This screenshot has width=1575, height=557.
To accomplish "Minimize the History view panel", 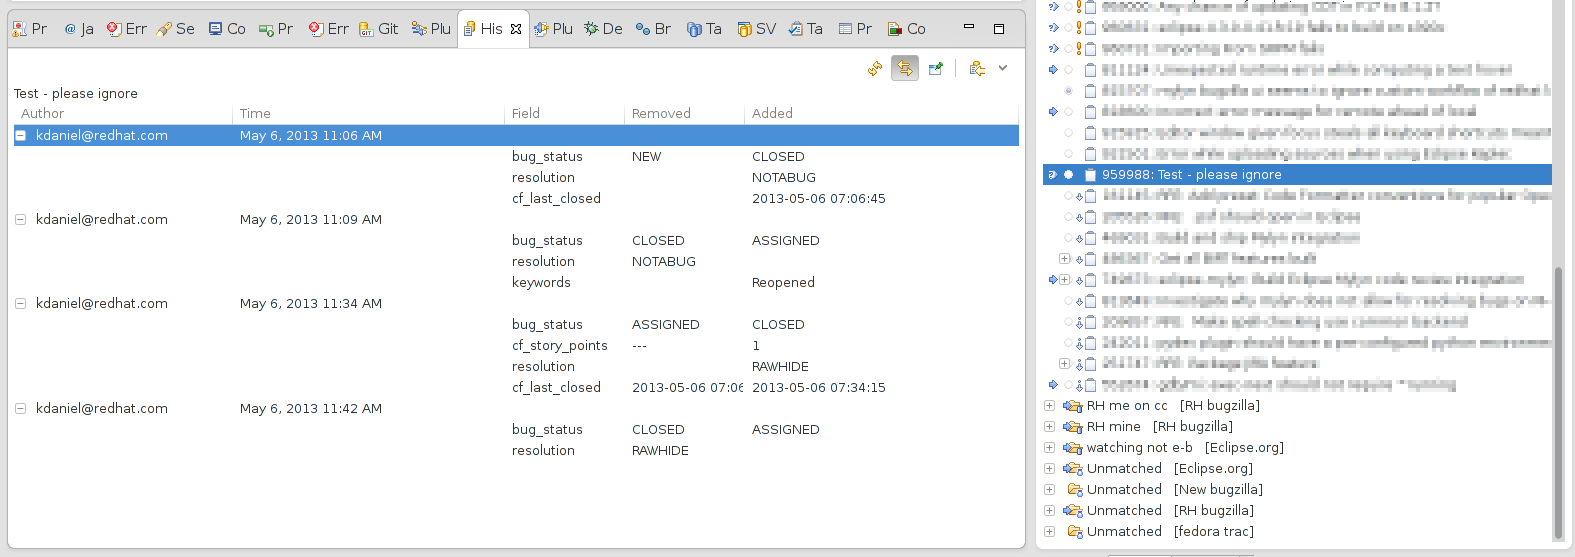I will pos(969,28).
